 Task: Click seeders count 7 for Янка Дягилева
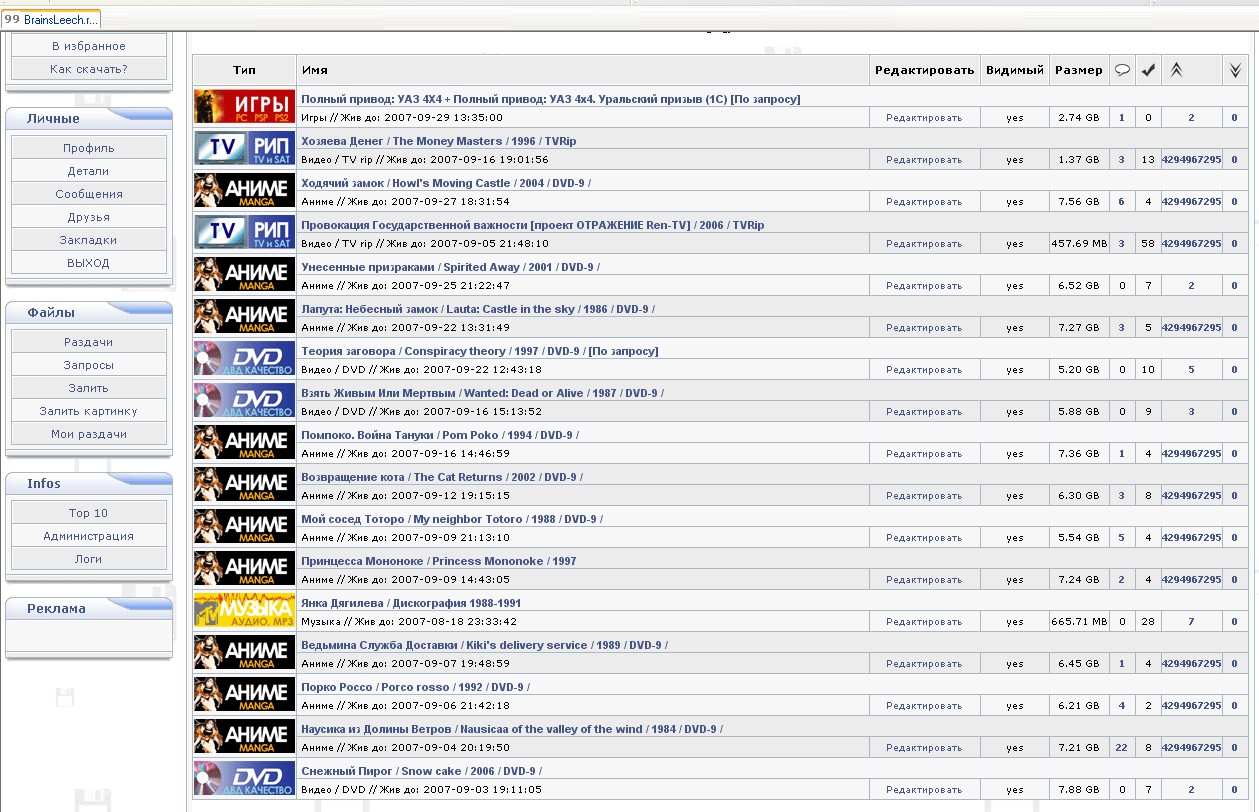(x=1191, y=621)
